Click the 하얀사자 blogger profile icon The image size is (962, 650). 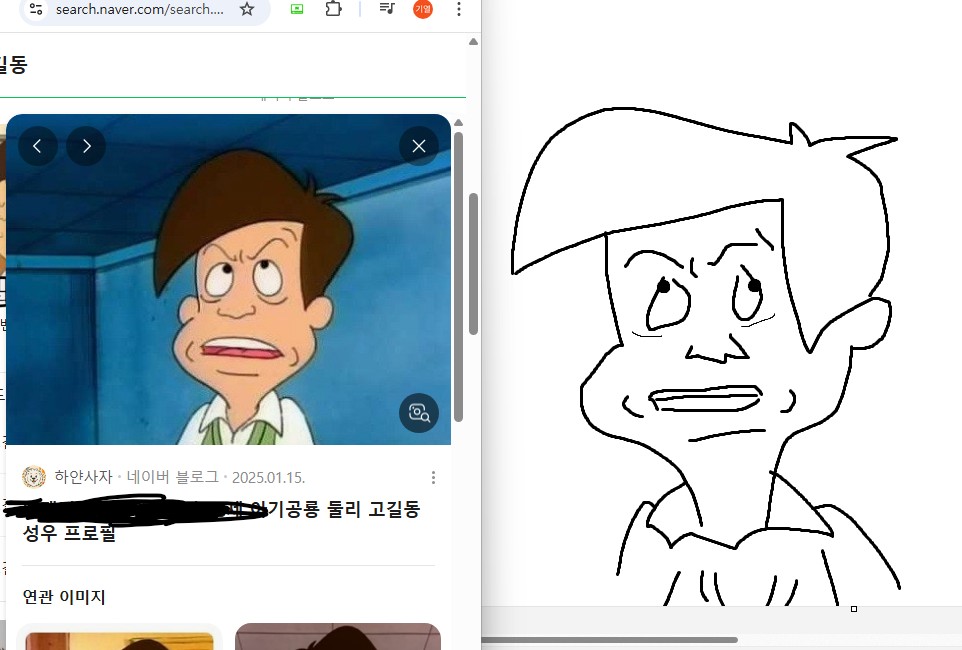click(34, 477)
